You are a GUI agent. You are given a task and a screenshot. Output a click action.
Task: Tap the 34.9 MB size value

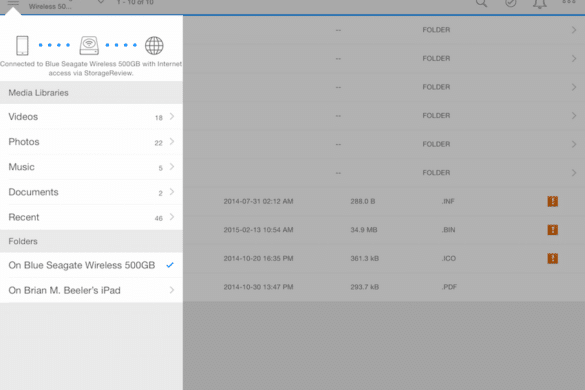click(x=364, y=230)
